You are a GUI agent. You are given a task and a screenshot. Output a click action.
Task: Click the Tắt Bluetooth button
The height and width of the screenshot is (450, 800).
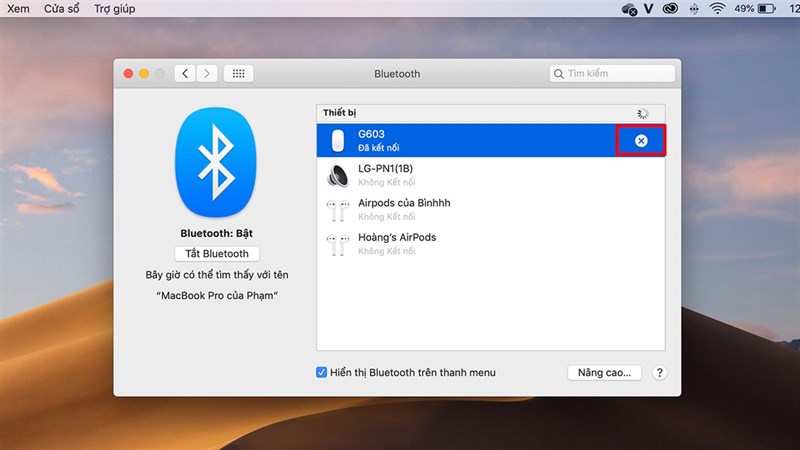(217, 254)
